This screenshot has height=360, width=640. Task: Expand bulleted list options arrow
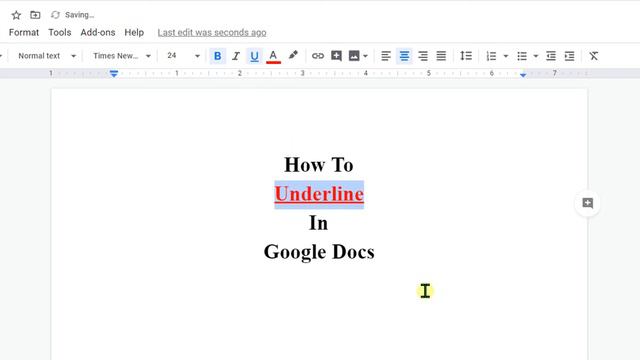536,56
